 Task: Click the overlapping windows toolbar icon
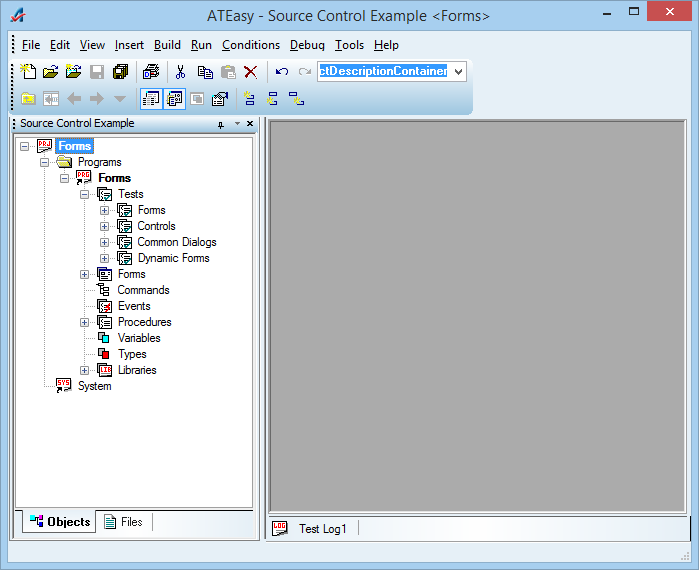pos(197,98)
